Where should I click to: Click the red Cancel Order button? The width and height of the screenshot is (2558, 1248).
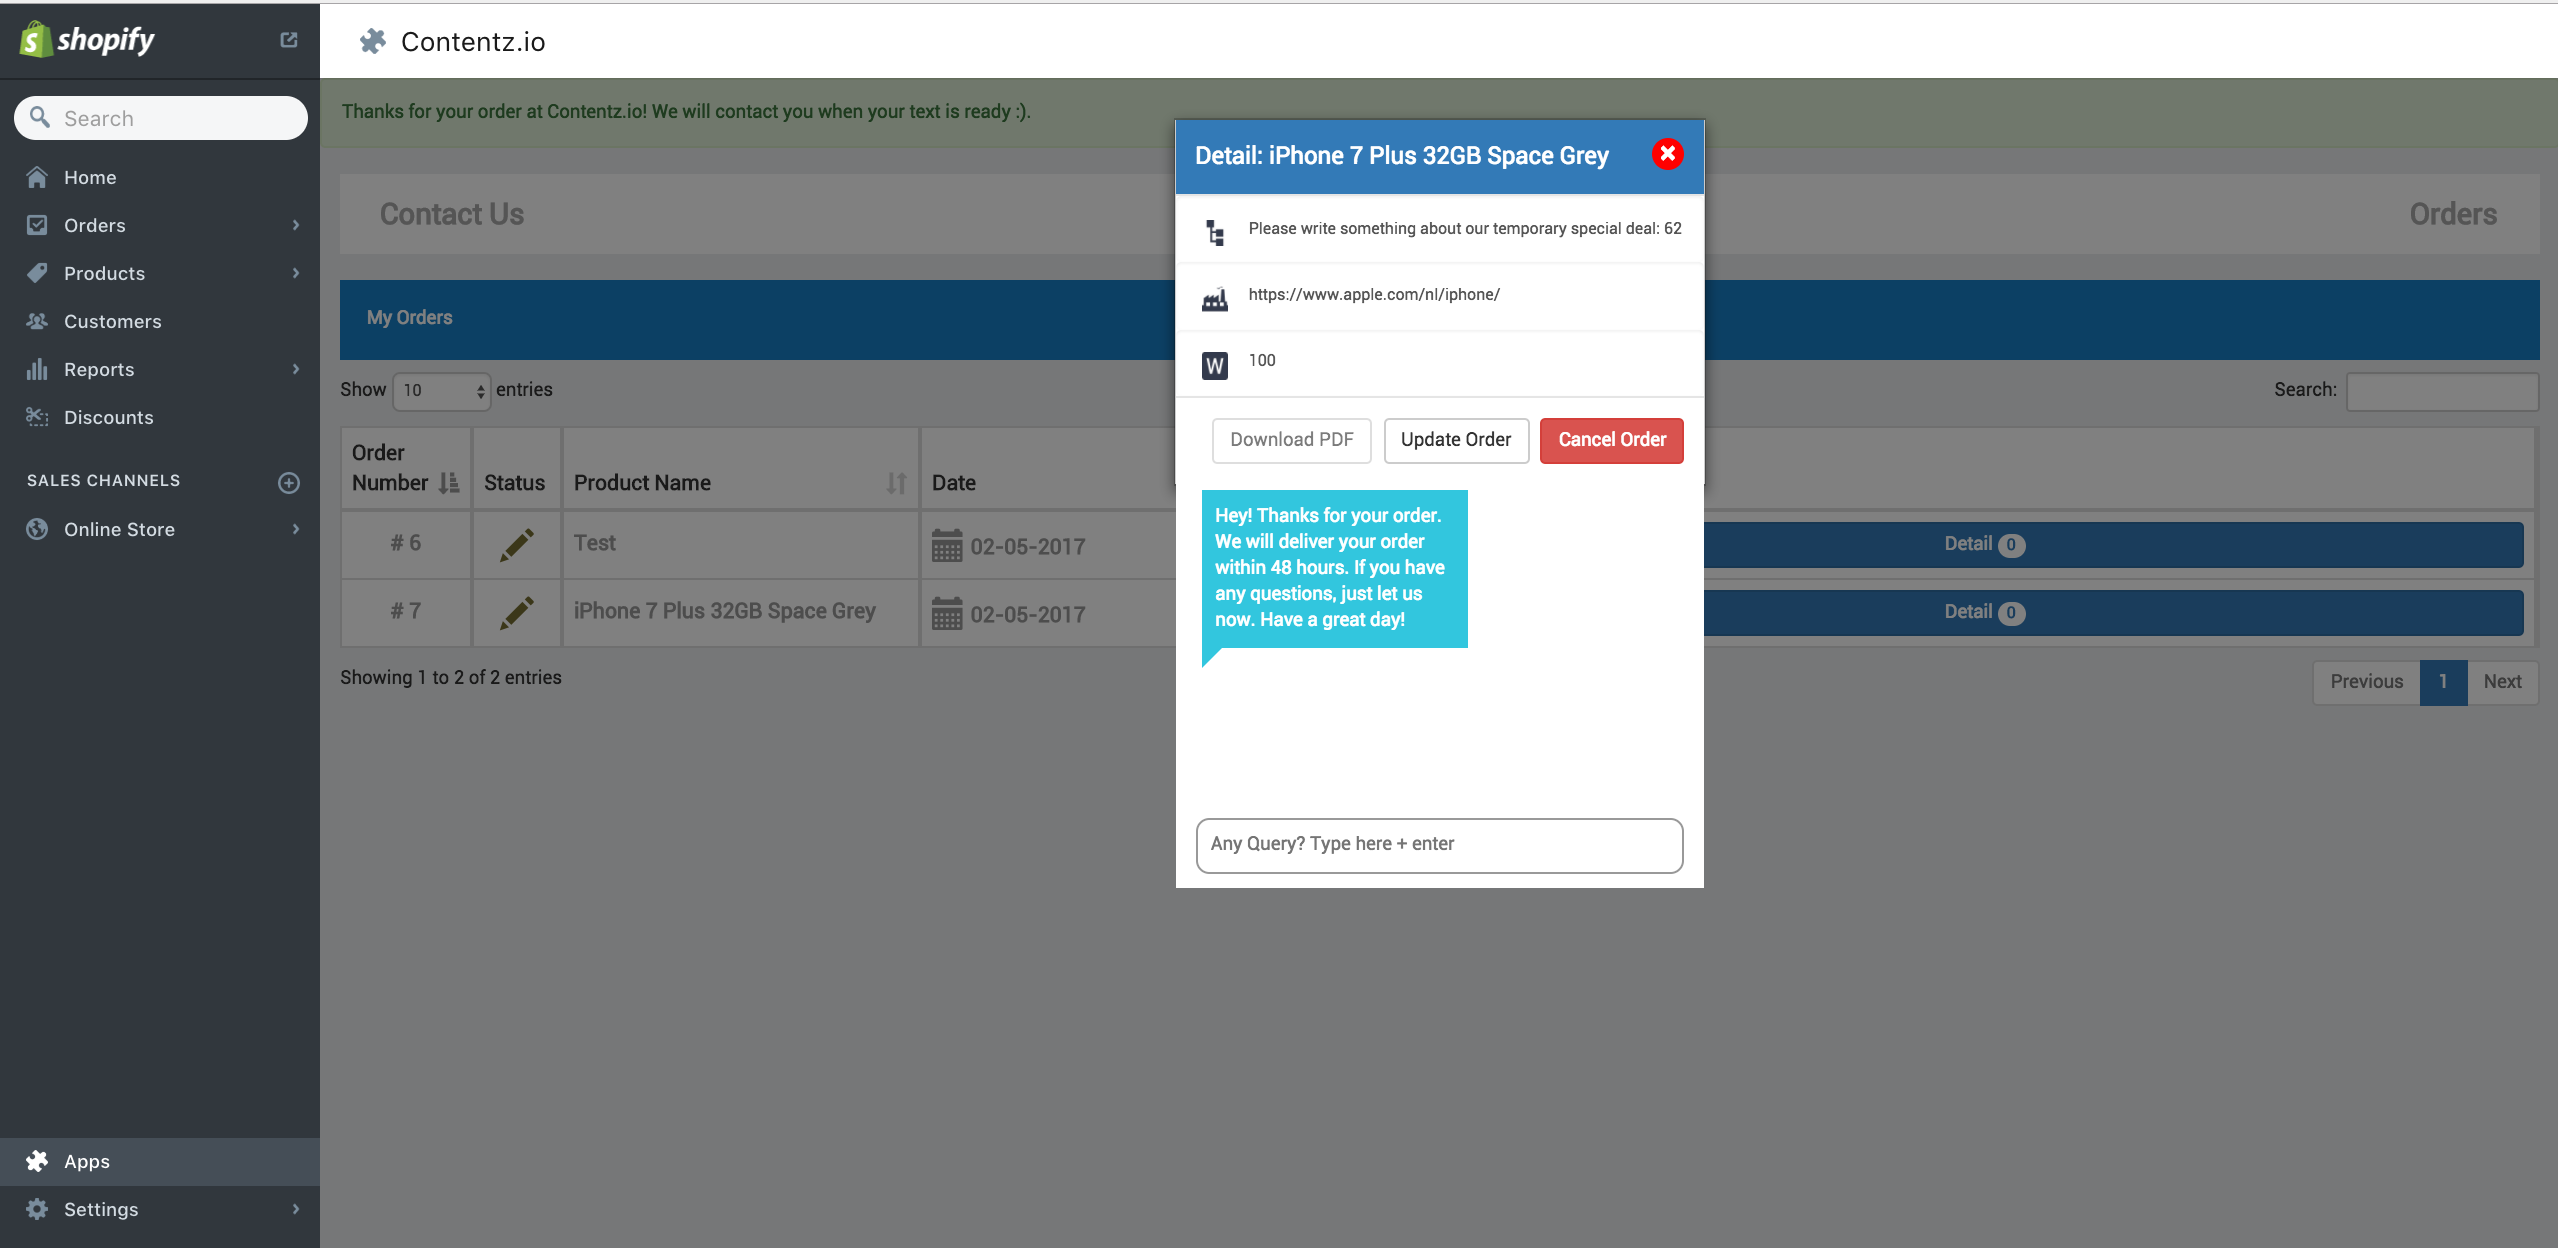(x=1612, y=440)
